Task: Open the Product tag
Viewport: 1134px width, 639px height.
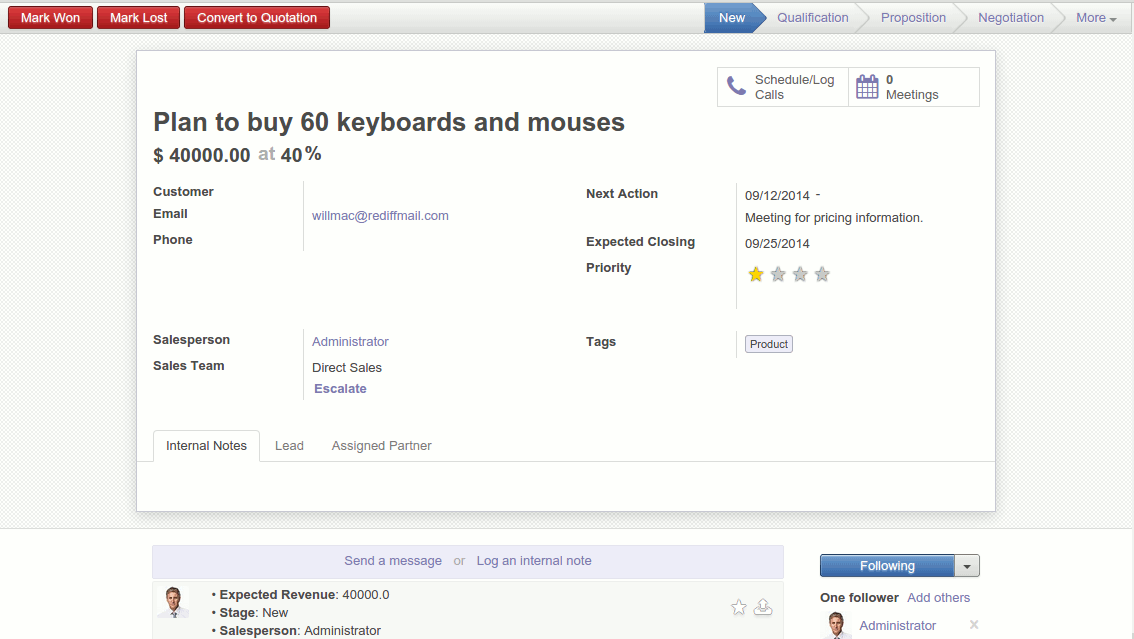Action: click(769, 344)
